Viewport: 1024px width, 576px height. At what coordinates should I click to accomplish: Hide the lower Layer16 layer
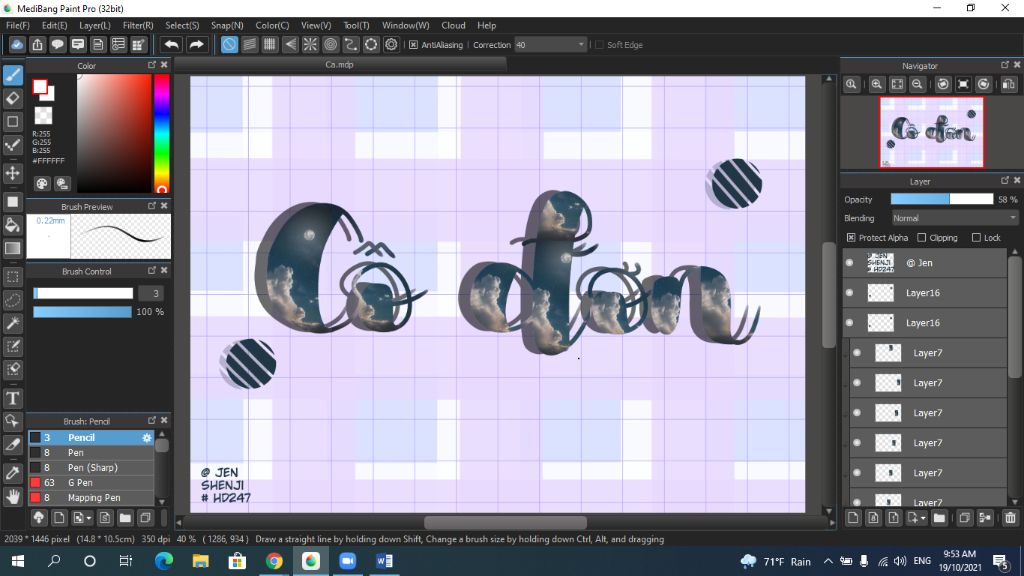(850, 323)
